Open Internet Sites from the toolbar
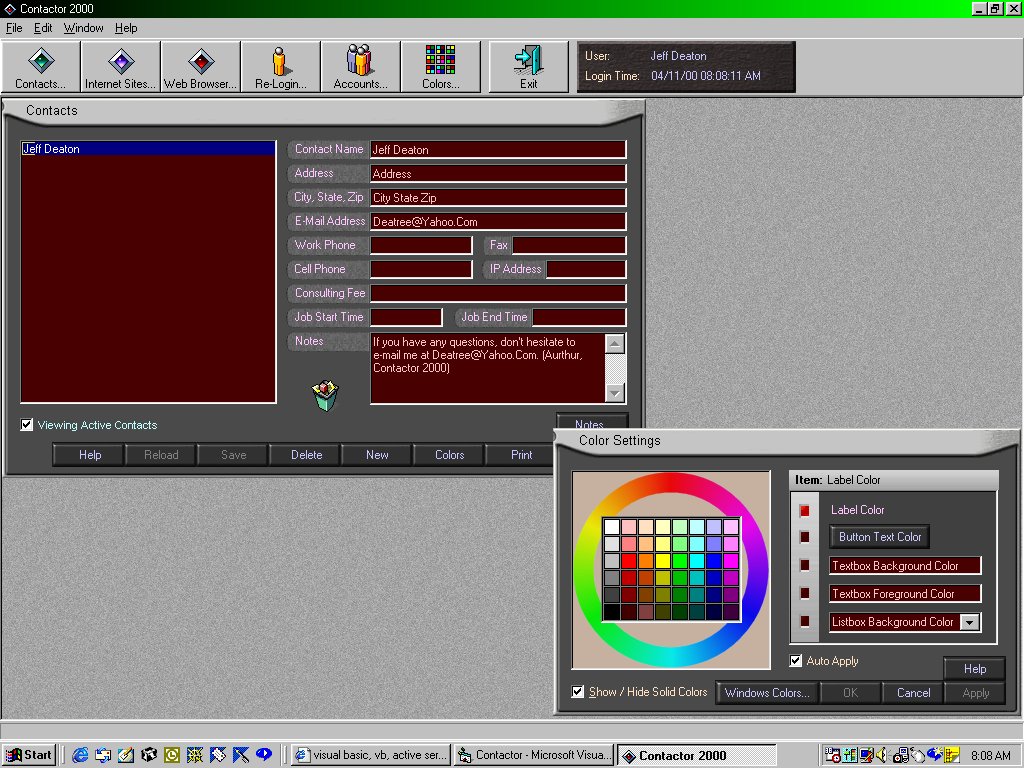This screenshot has height=768, width=1024. pyautogui.click(x=121, y=67)
